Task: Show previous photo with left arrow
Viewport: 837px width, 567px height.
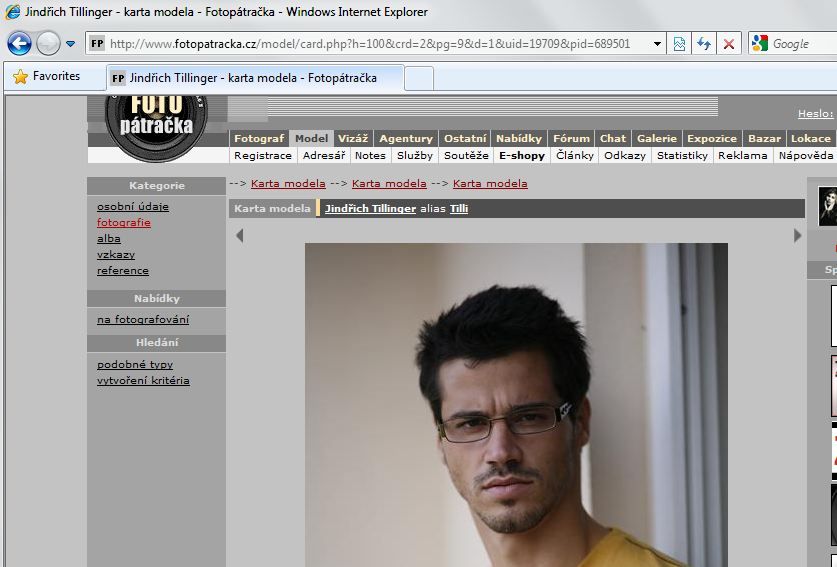Action: click(240, 235)
